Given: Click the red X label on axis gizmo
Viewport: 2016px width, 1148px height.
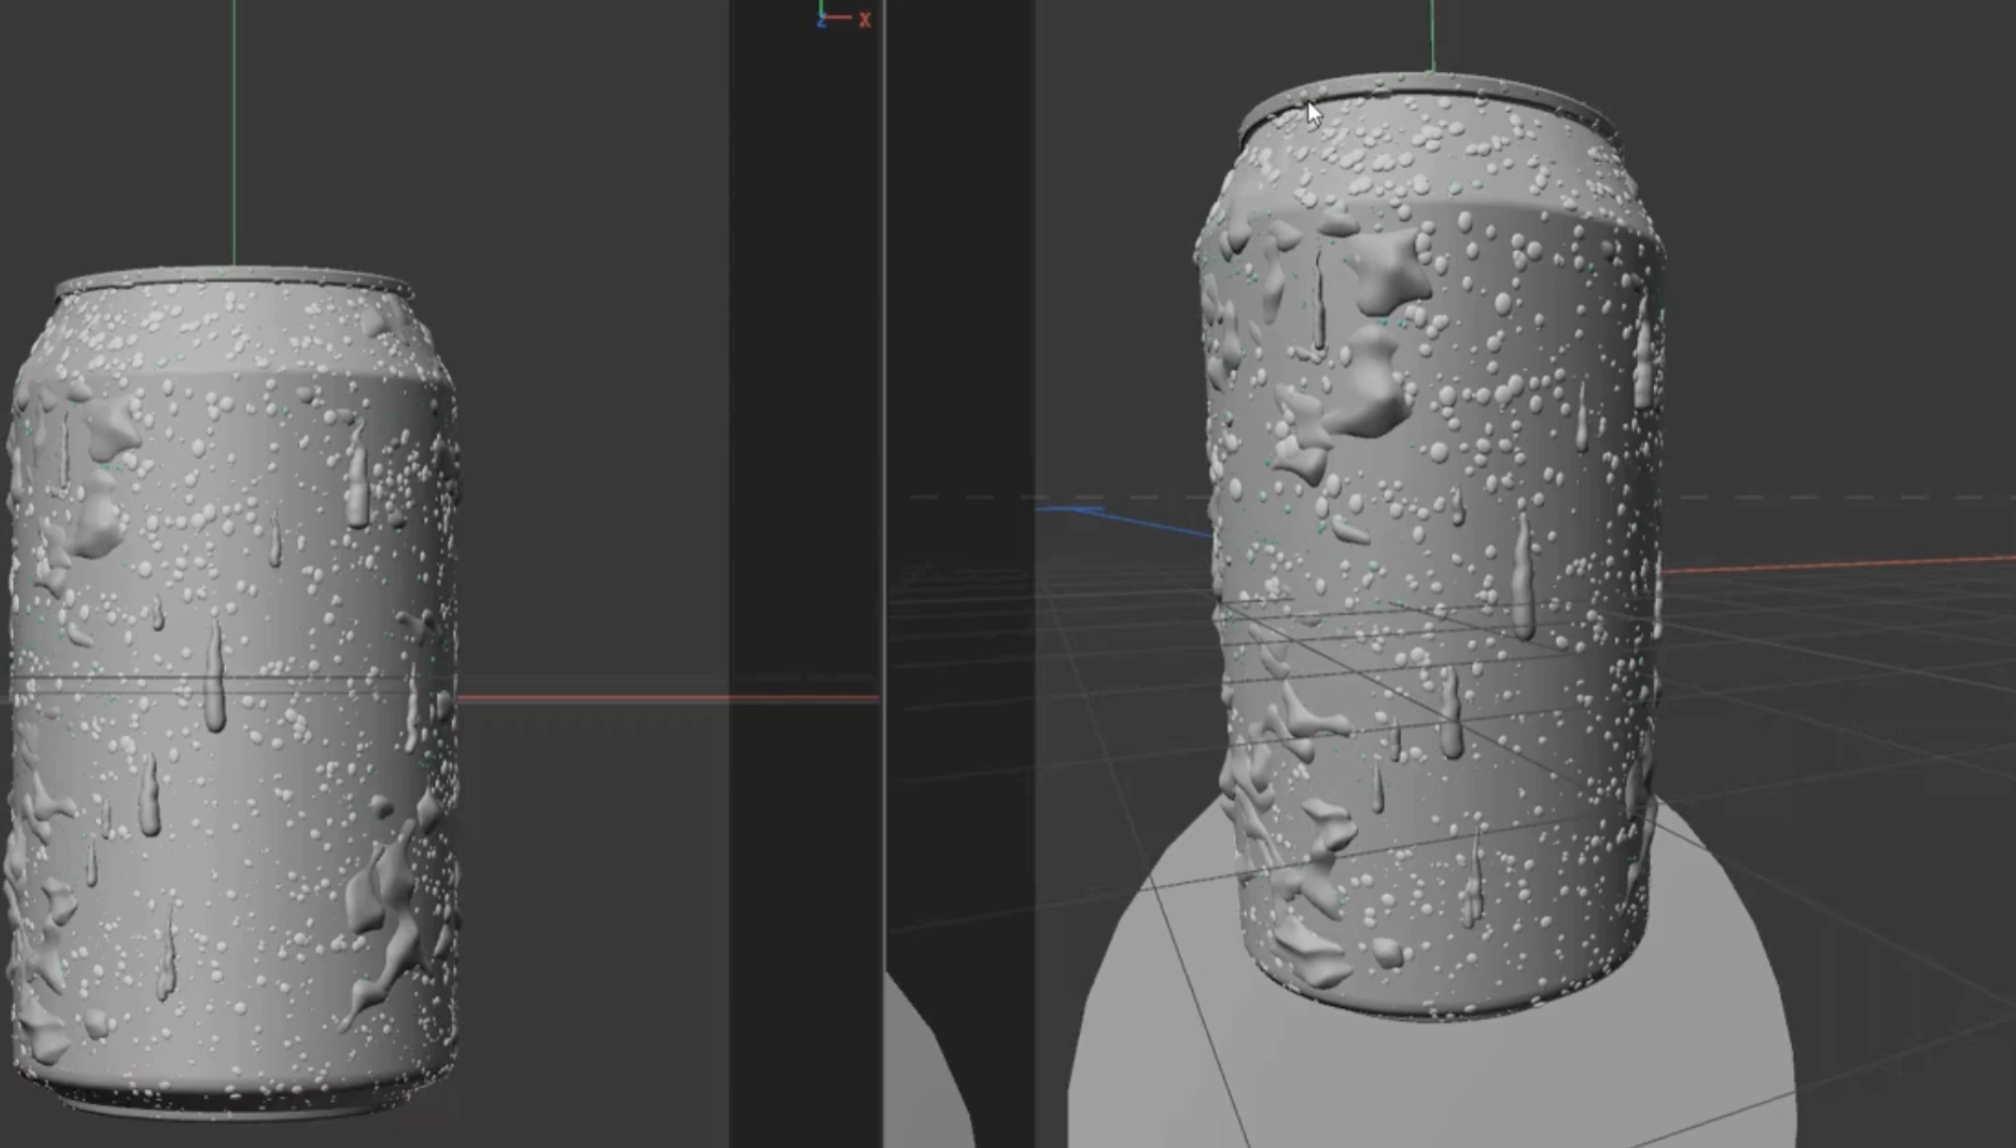Looking at the screenshot, I should click(864, 20).
